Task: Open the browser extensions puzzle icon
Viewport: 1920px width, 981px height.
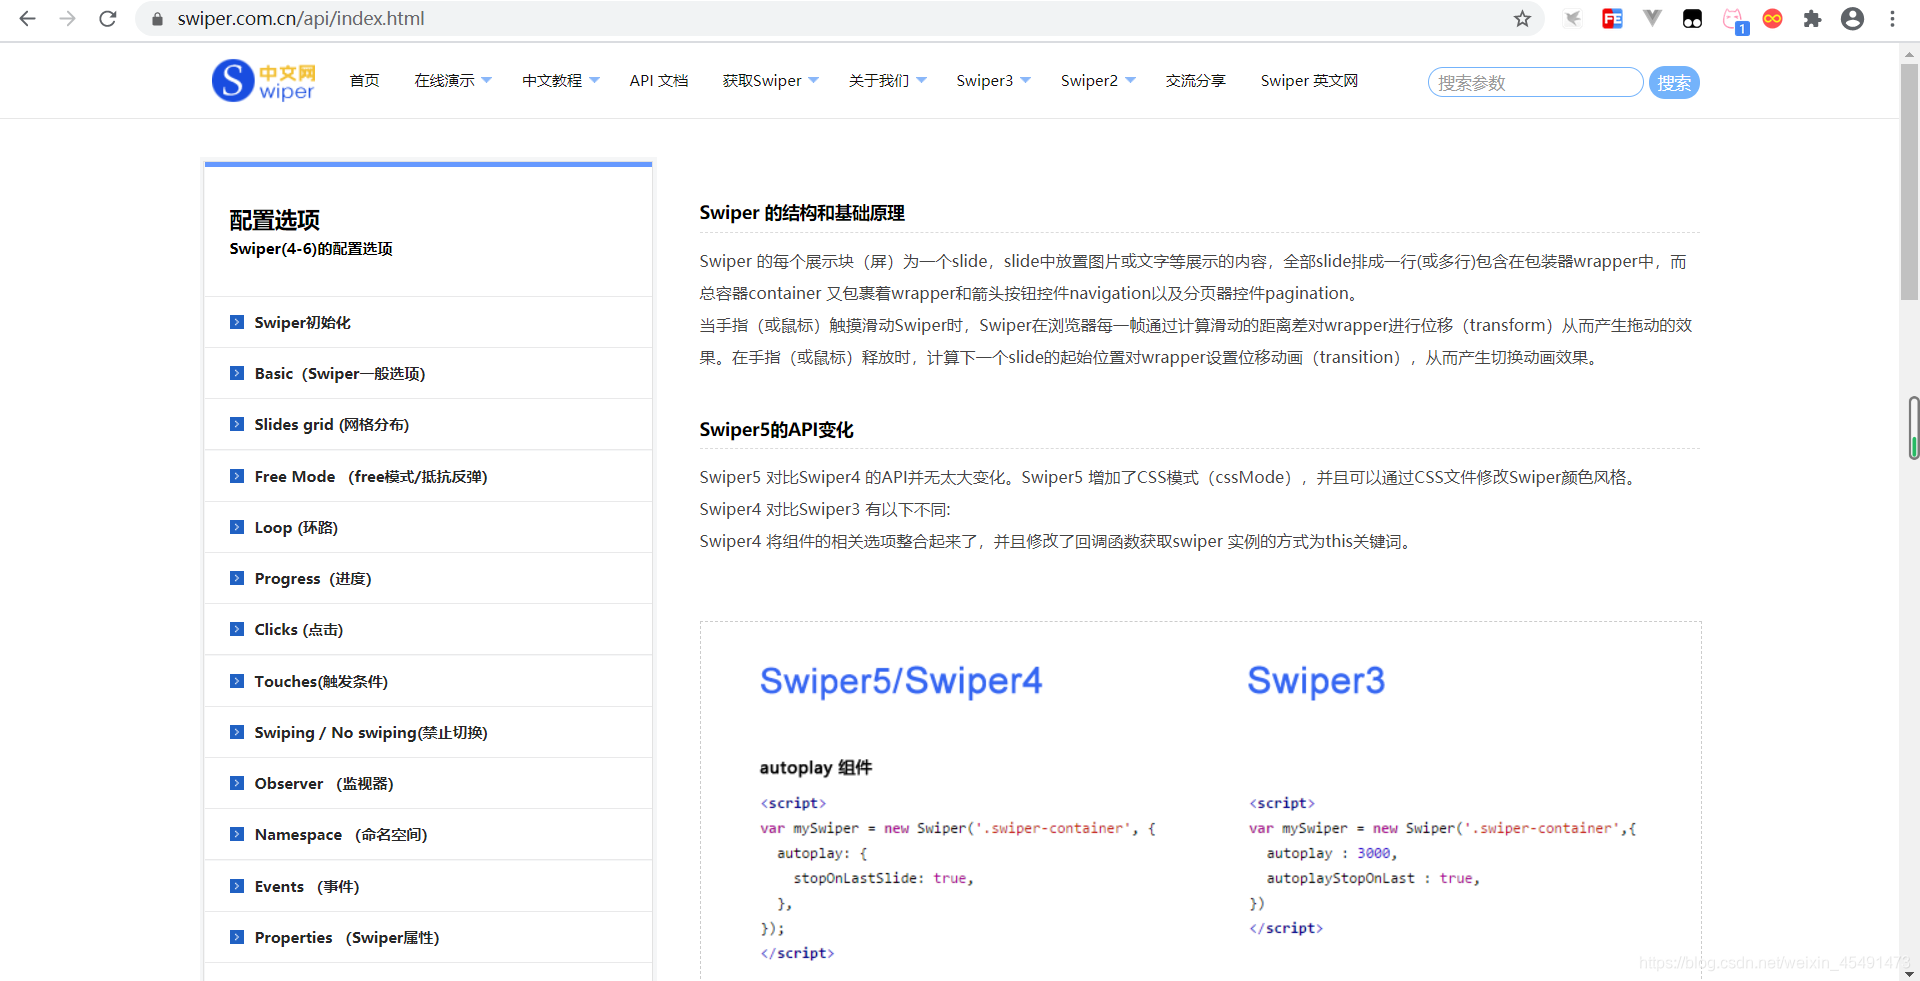Action: [1812, 18]
